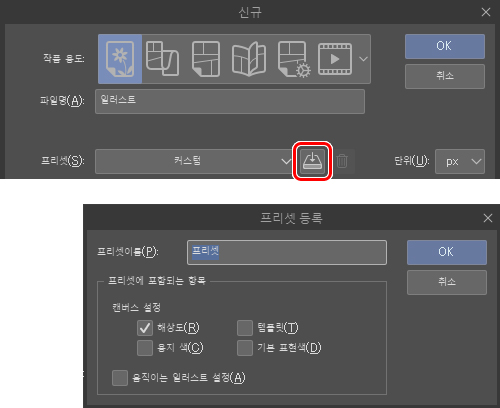Click the delete preset trash icon
Viewport: 500px width, 408px height.
point(342,161)
